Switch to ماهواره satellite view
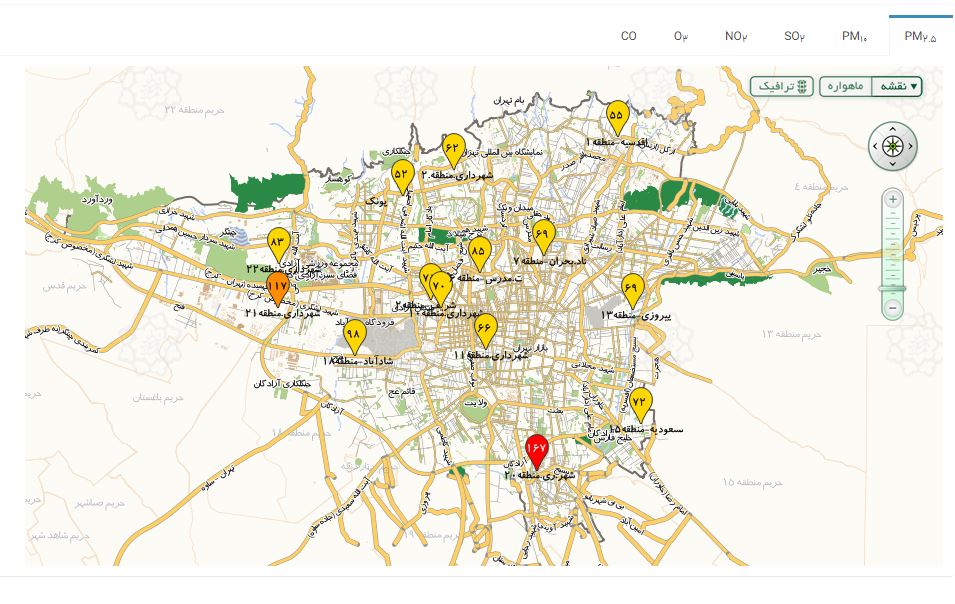Screen dimensions: 955x604 pyautogui.click(x=846, y=86)
